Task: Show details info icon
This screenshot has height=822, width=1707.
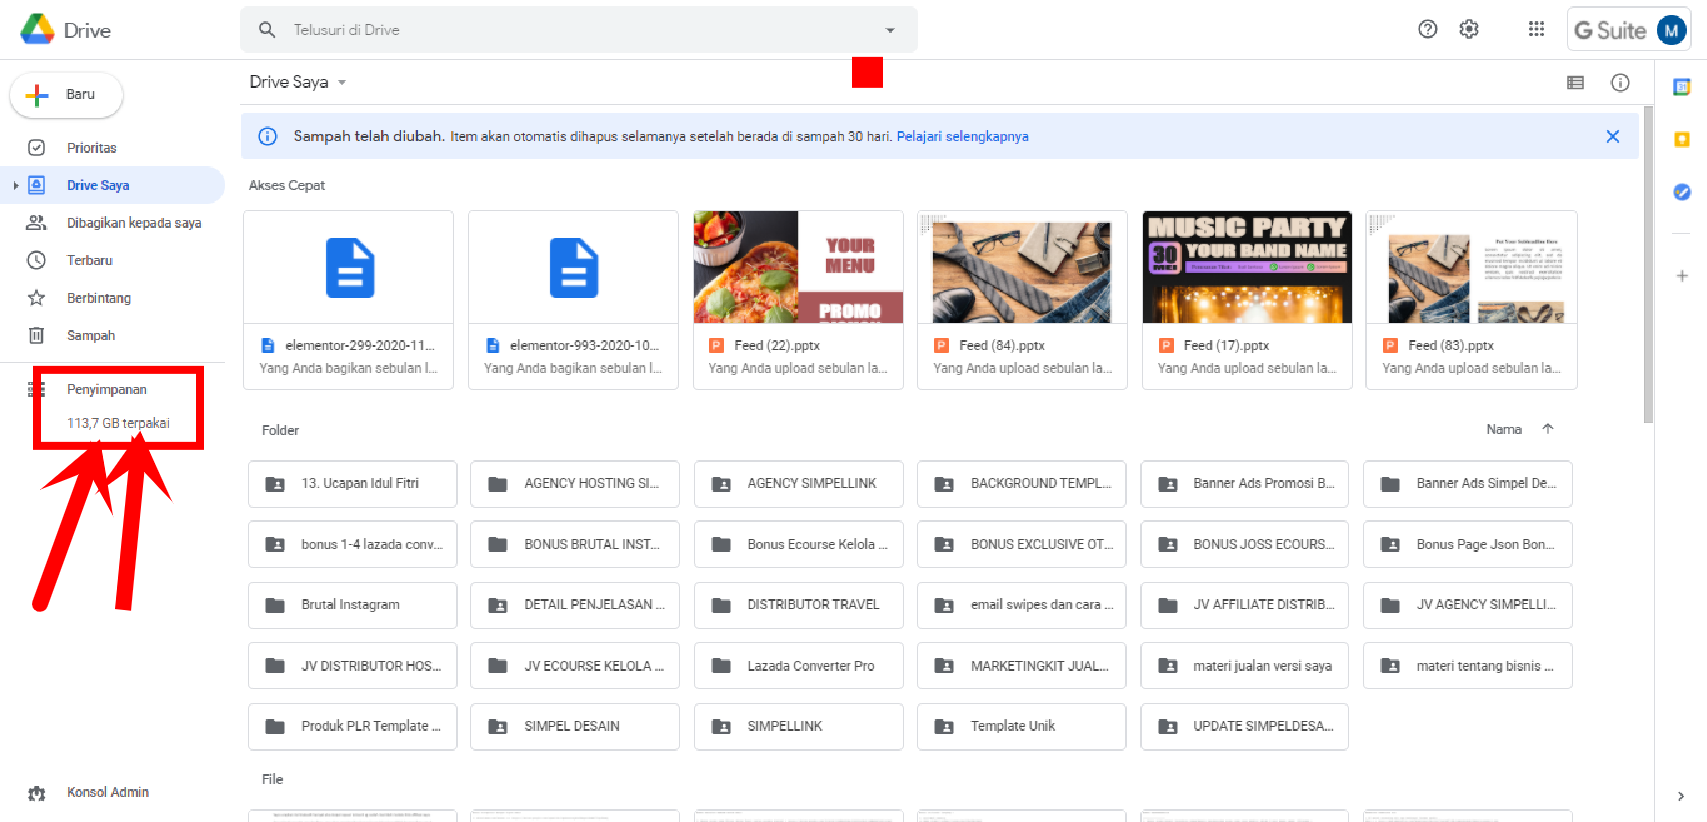Action: click(1620, 83)
